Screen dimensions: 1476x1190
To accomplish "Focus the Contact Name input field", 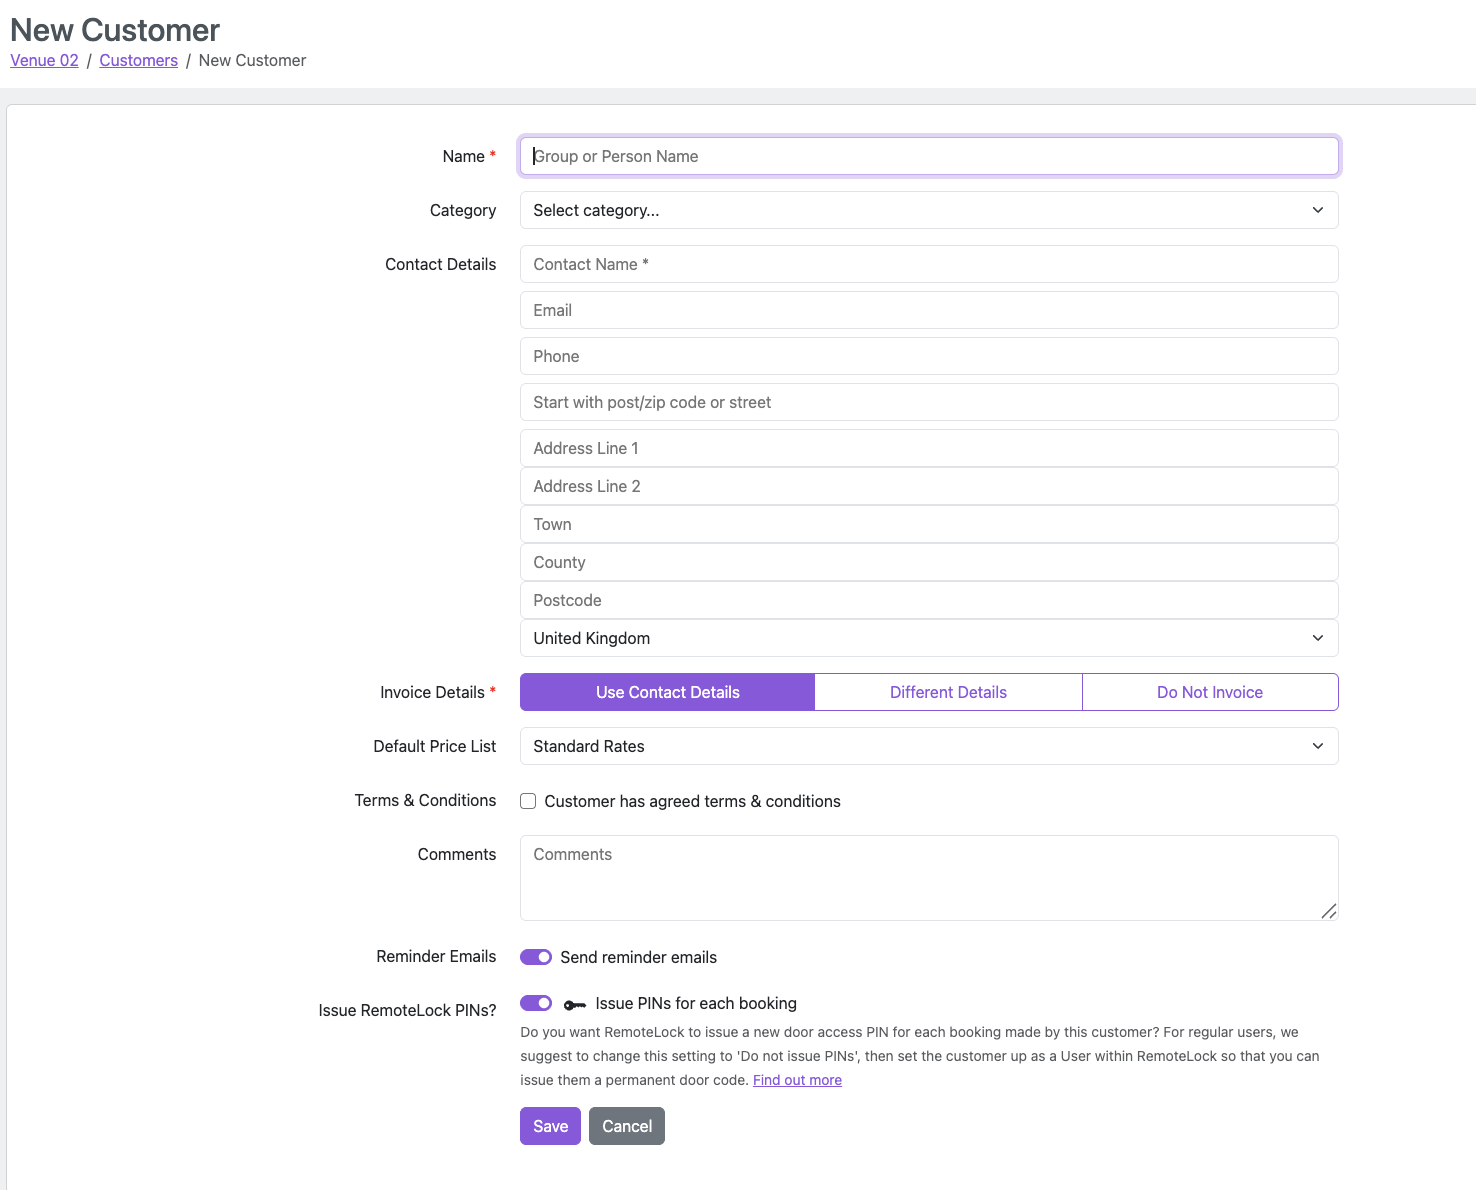I will pos(928,264).
